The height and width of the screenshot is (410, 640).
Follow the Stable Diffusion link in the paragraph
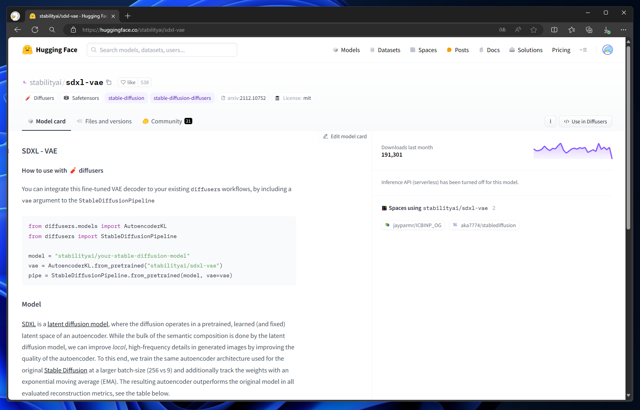(x=66, y=370)
